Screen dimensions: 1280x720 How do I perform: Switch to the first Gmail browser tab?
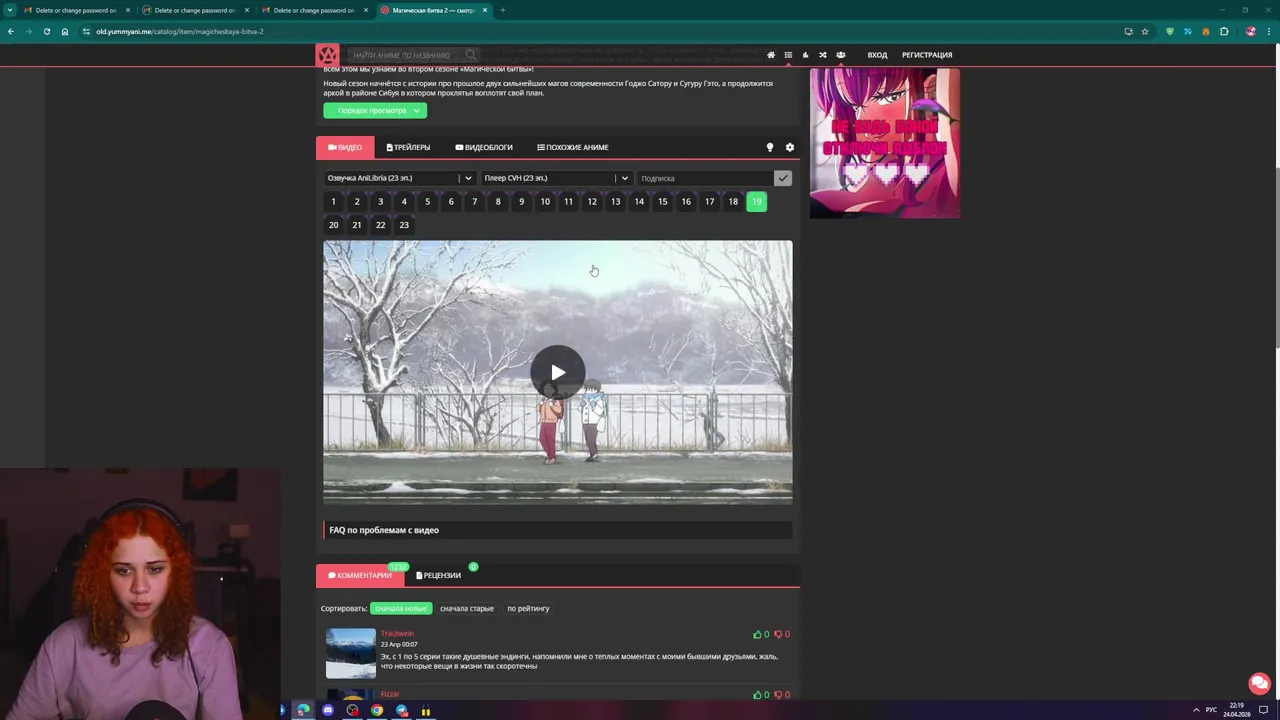click(x=77, y=10)
